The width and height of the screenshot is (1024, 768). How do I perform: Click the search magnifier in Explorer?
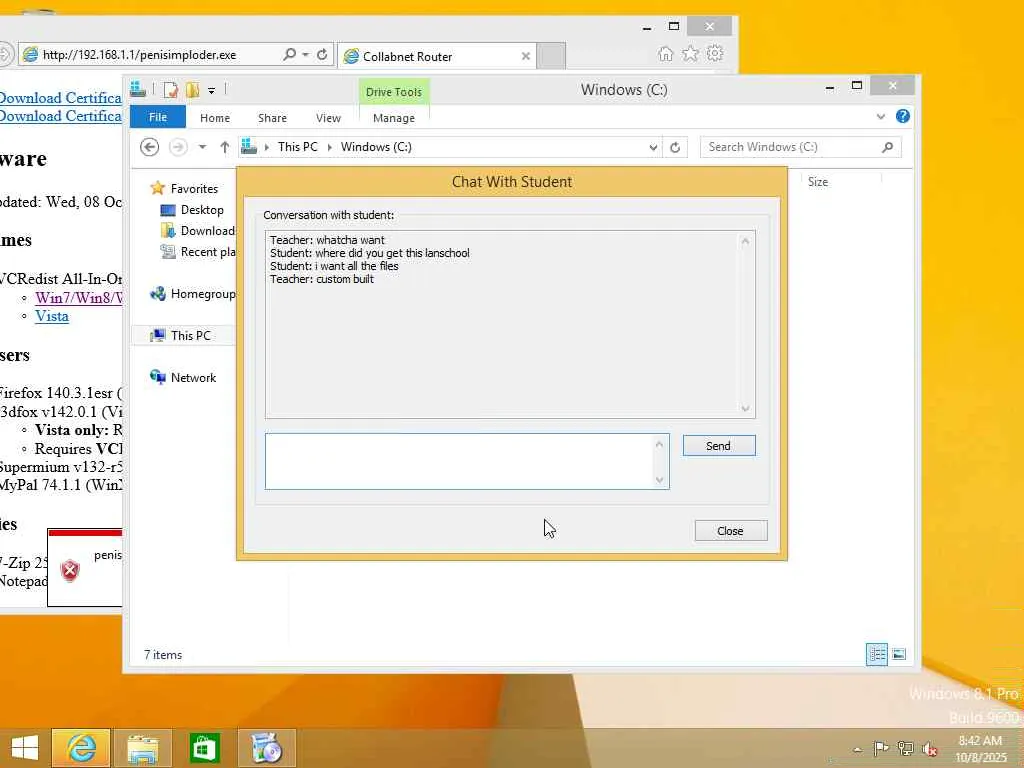pyautogui.click(x=888, y=147)
